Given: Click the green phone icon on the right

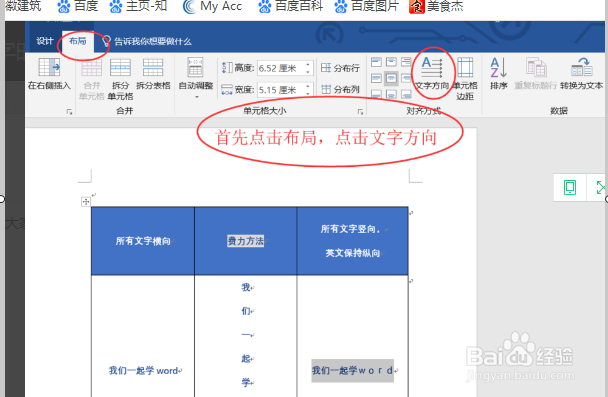Looking at the screenshot, I should [x=570, y=188].
